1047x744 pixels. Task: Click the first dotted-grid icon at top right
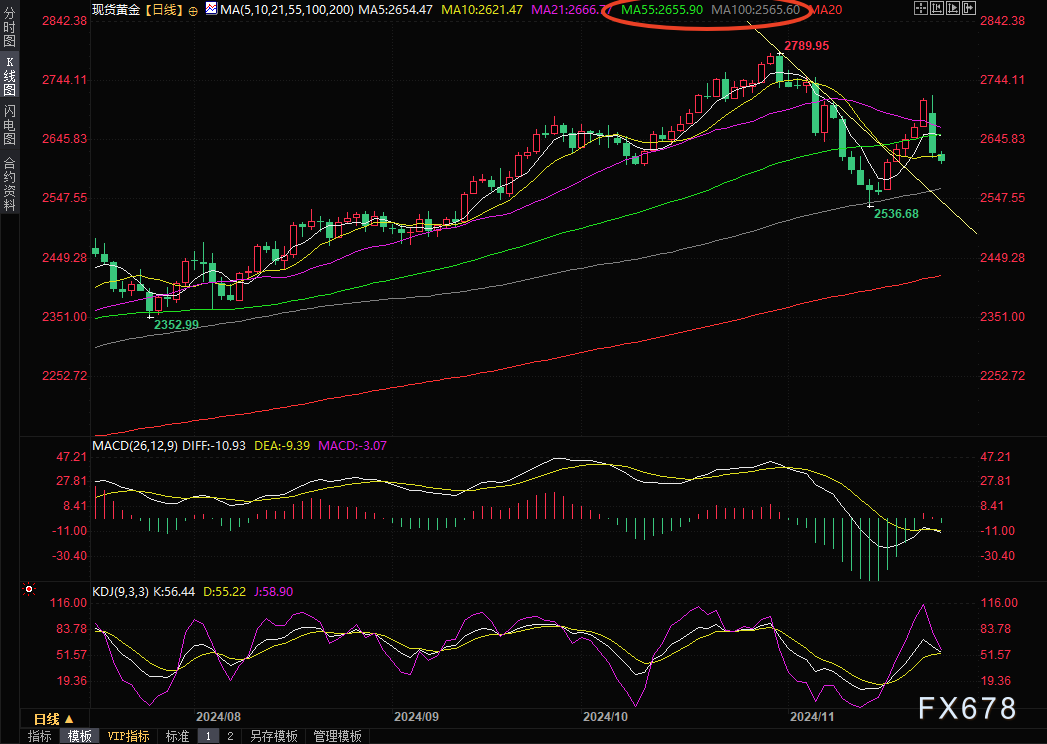(921, 9)
